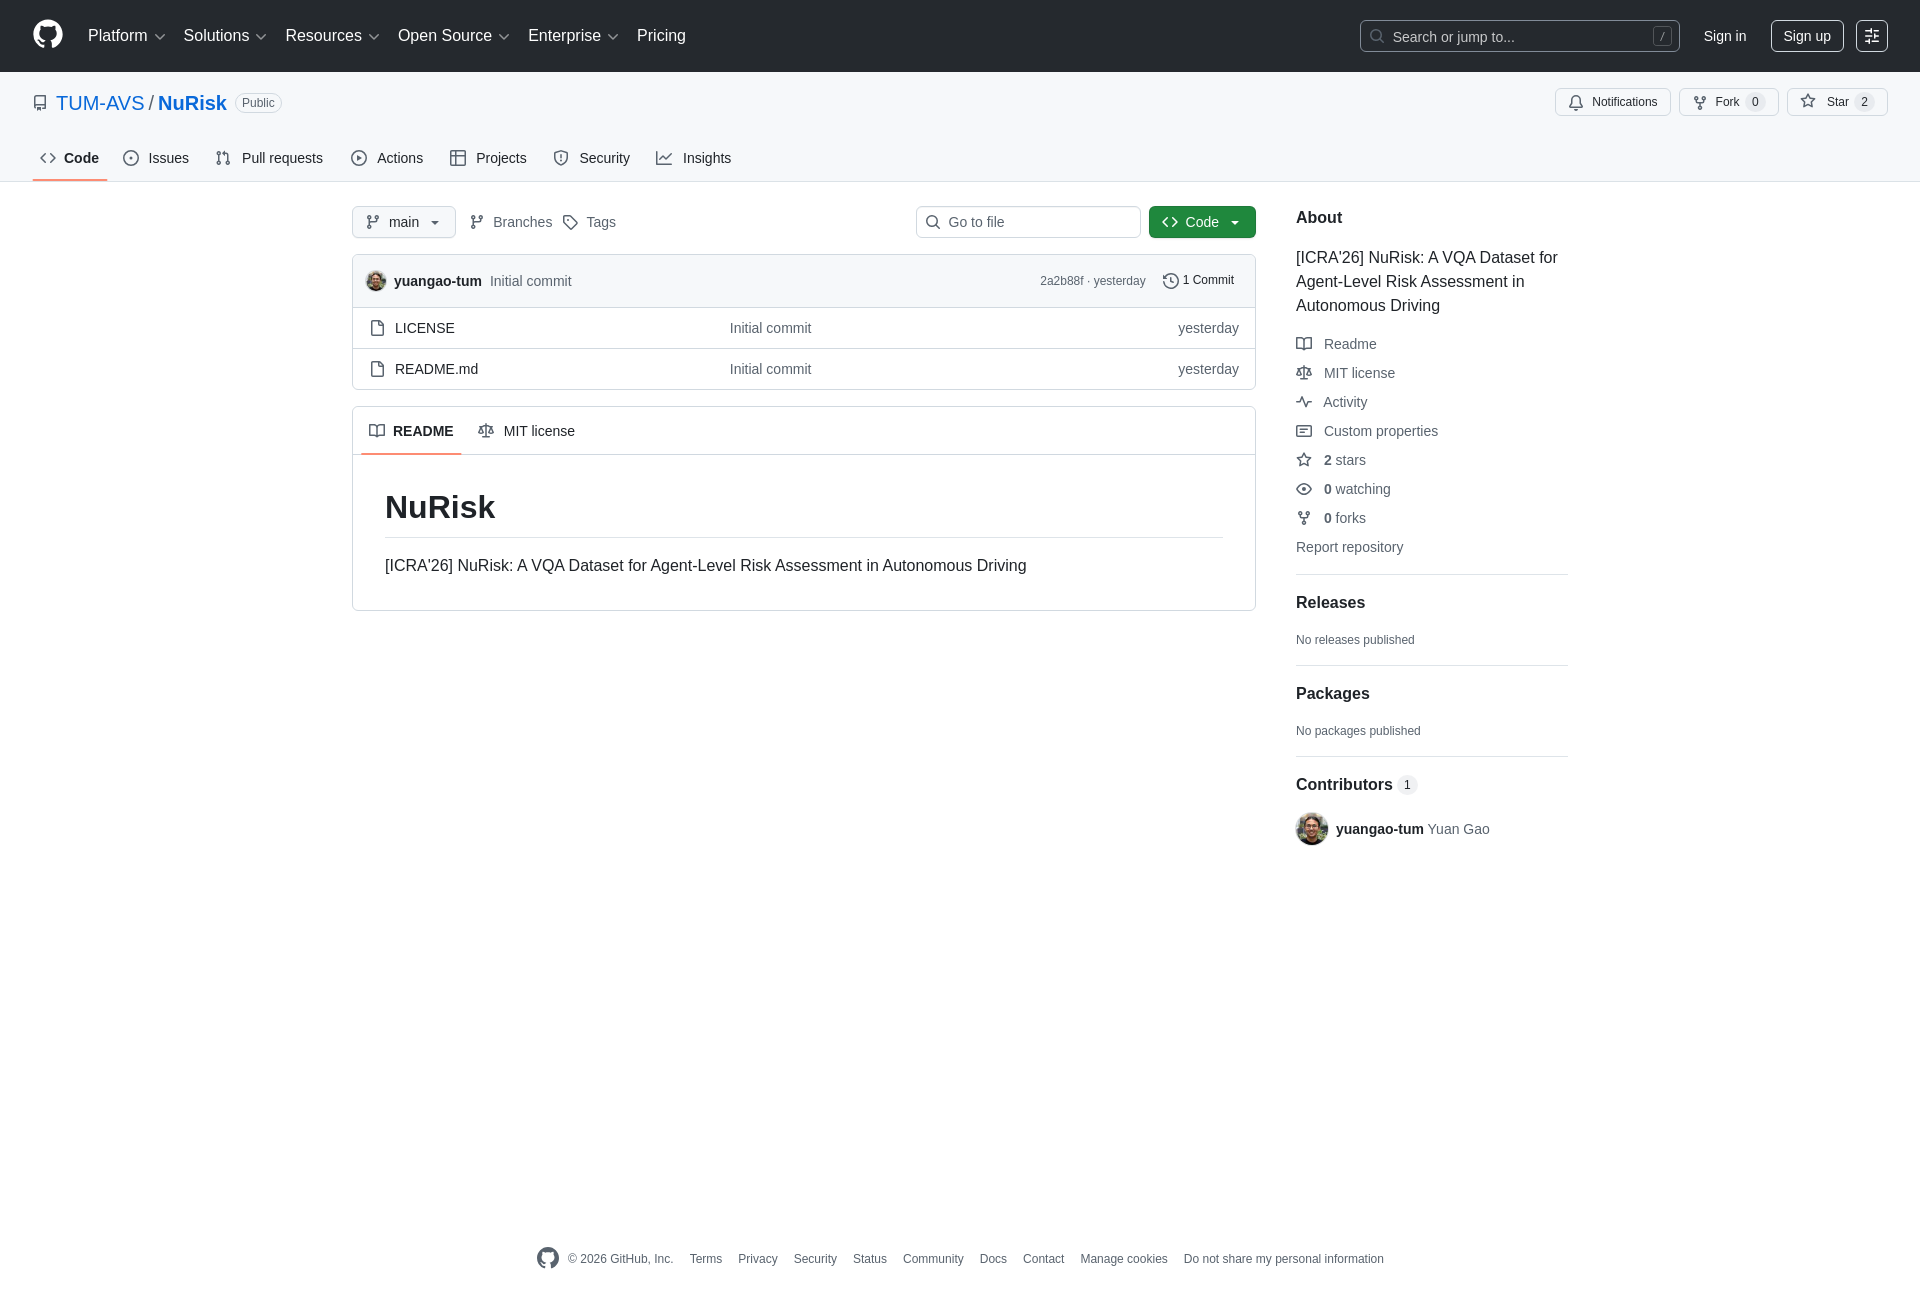Click the fork icon in Fork button
Viewport: 1920px width, 1312px height.
(x=1700, y=102)
